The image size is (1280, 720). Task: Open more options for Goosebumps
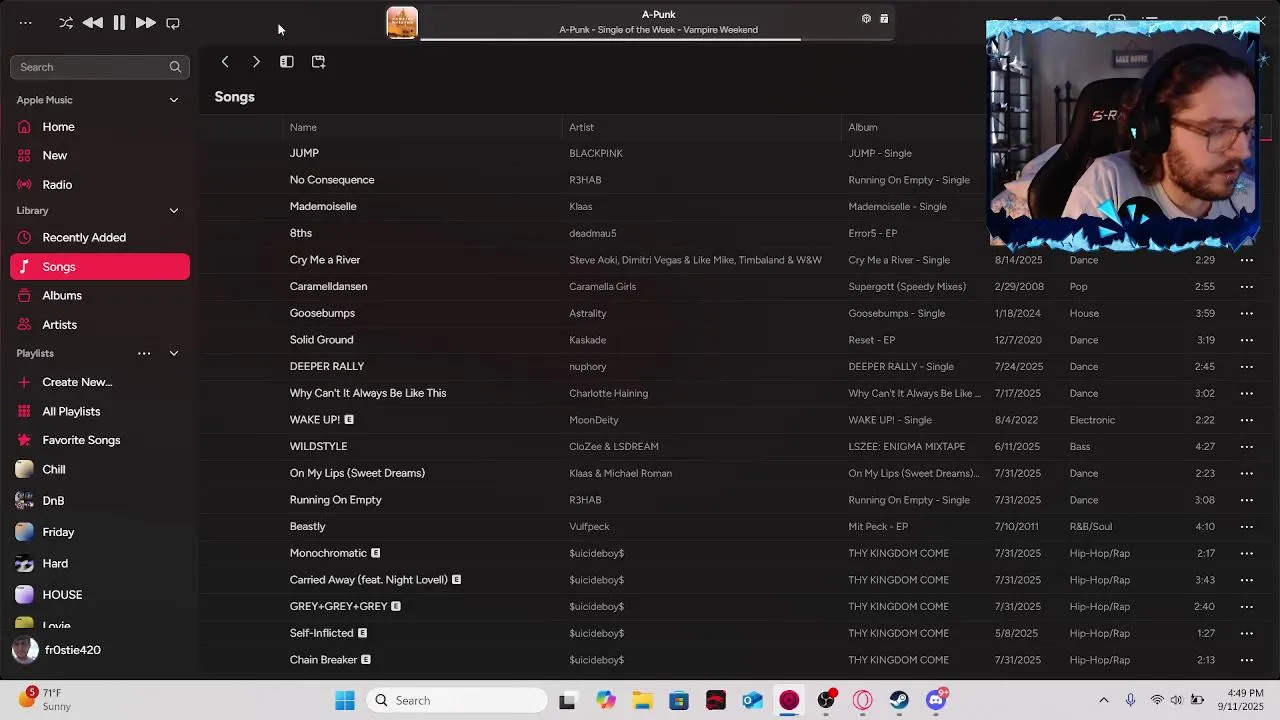[1246, 313]
